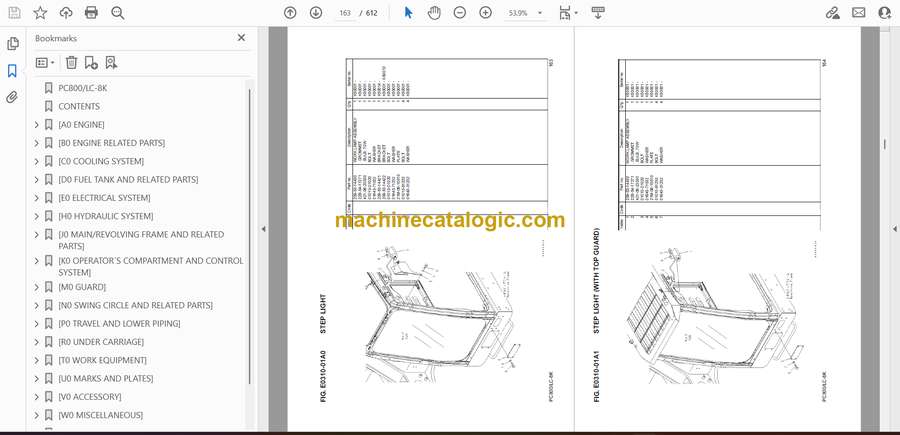Expand the [B0 ENGINE RELATED PARTS] bookmark
Viewport: 900px width, 435px height.
point(37,143)
